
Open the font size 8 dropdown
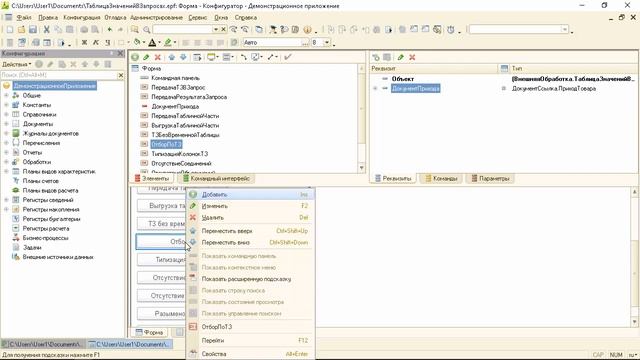pyautogui.click(x=327, y=42)
